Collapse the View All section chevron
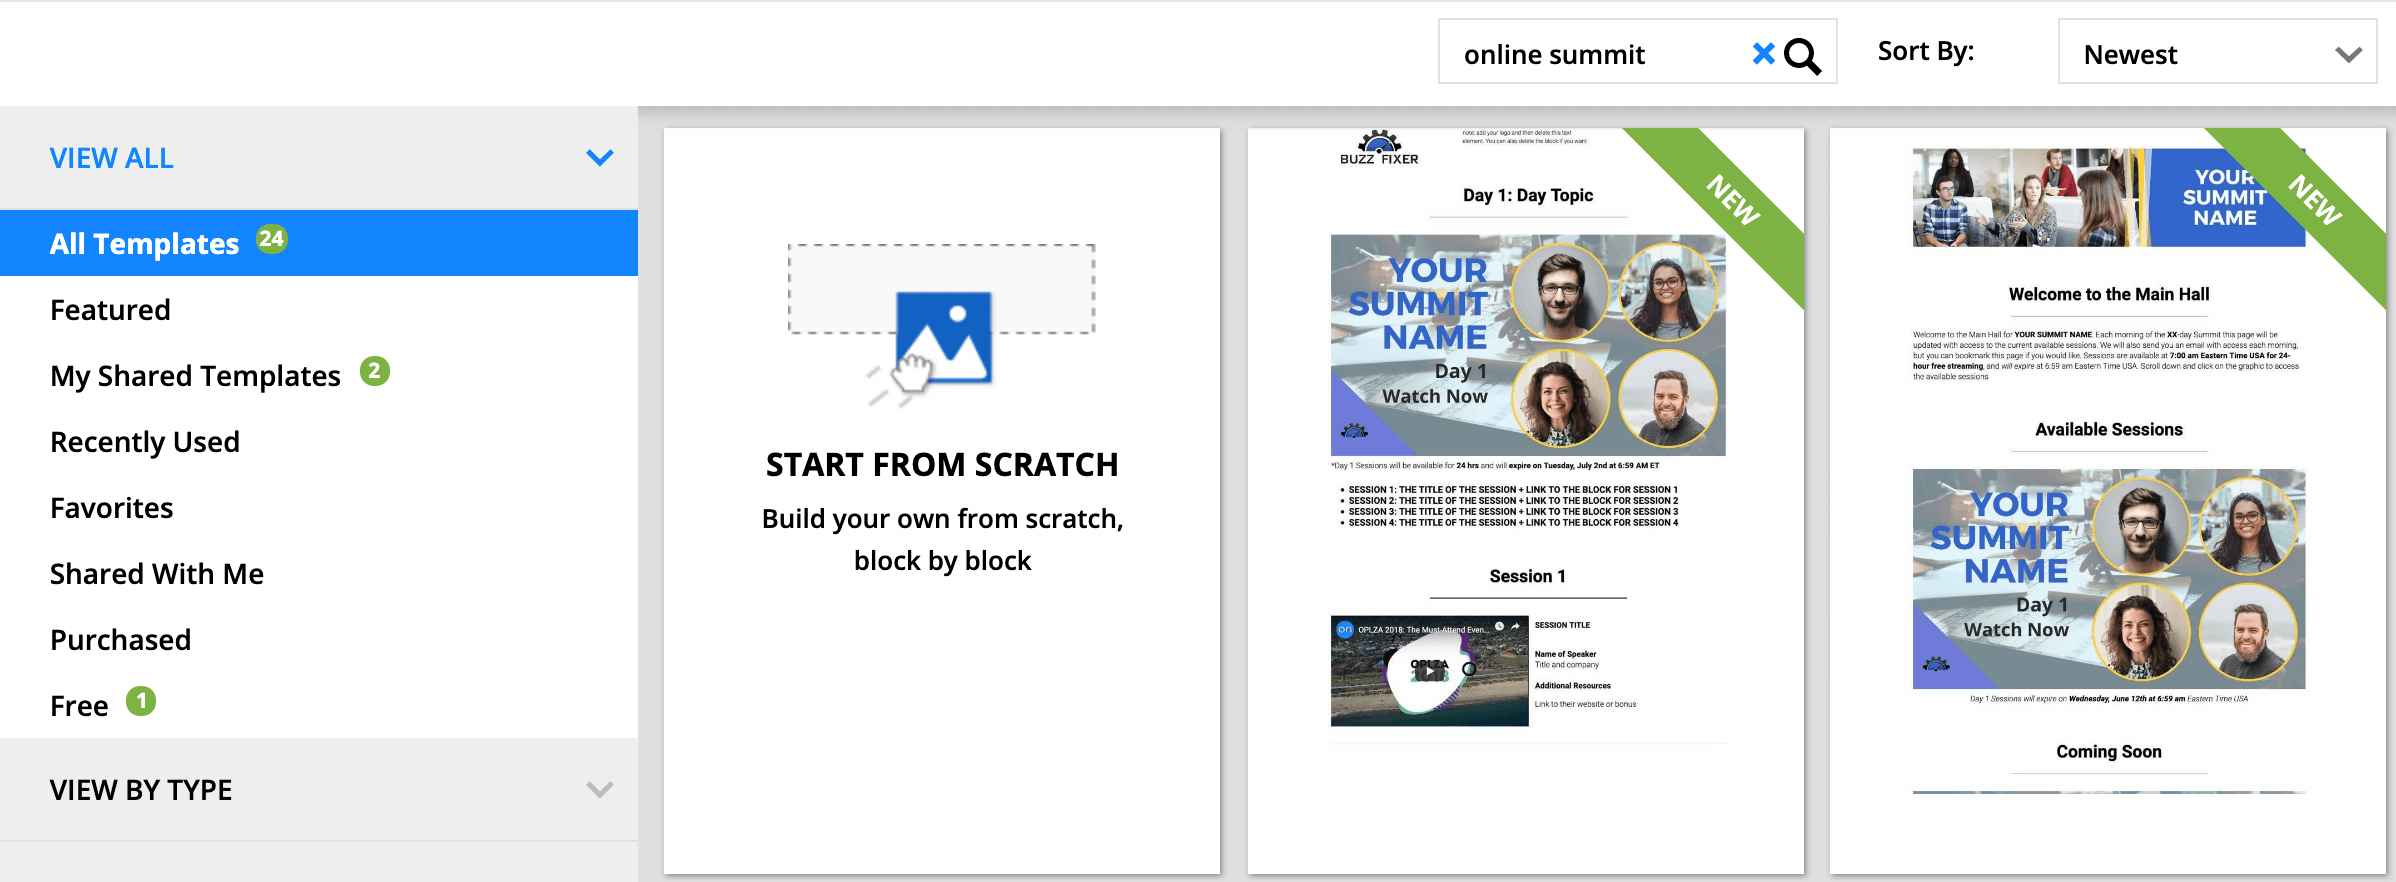Viewport: 2396px width, 882px height. click(x=599, y=158)
